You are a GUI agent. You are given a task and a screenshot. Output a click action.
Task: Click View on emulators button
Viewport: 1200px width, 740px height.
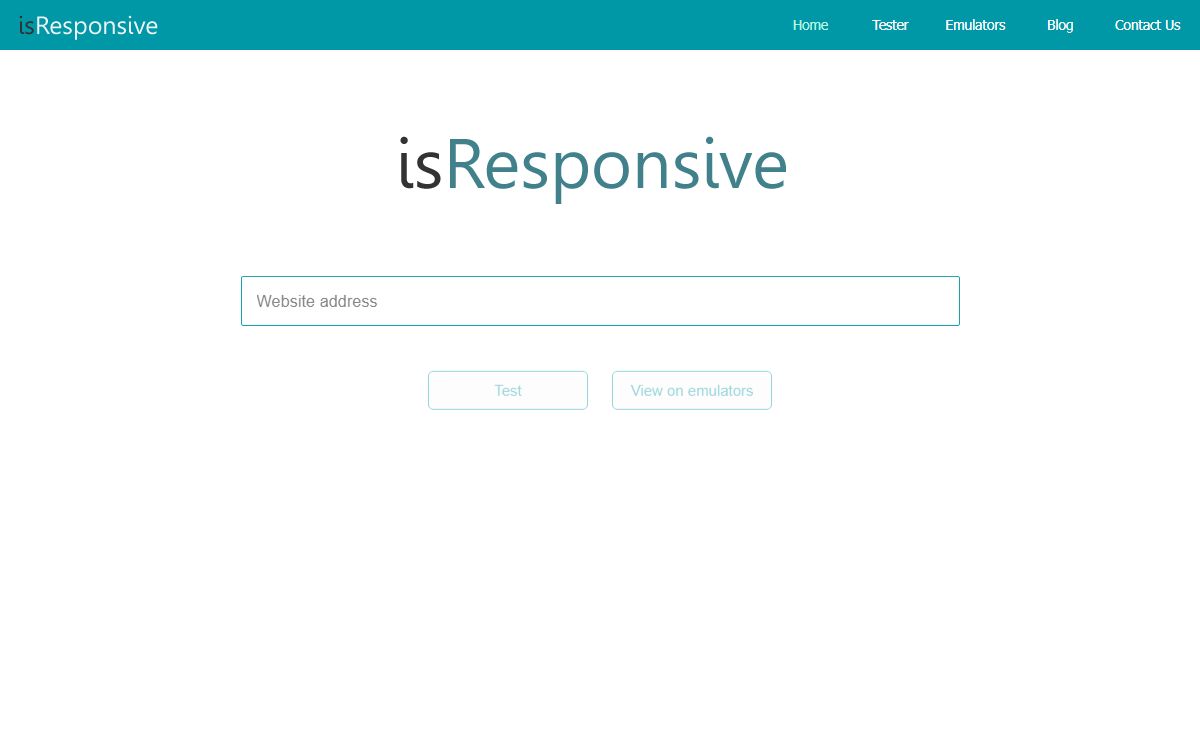click(692, 391)
